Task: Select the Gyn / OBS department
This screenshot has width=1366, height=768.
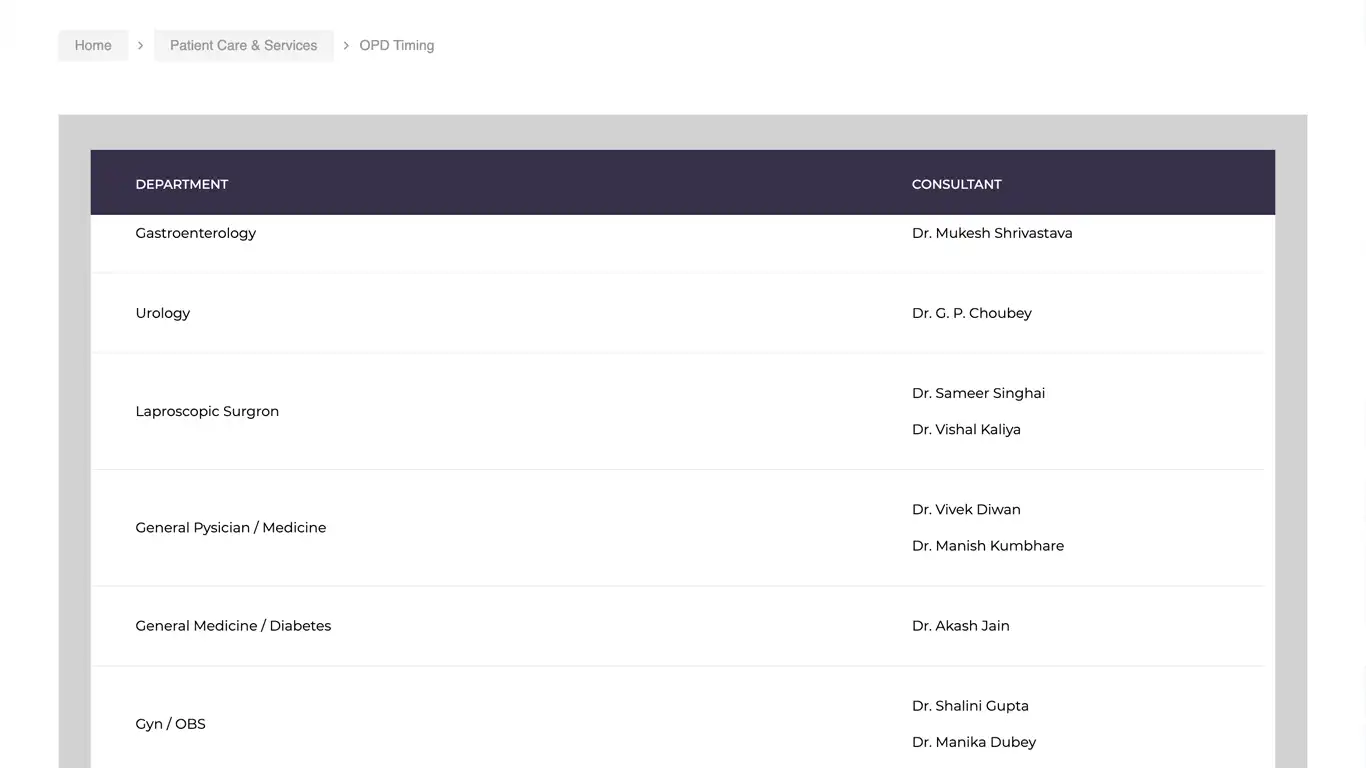Action: [x=171, y=724]
